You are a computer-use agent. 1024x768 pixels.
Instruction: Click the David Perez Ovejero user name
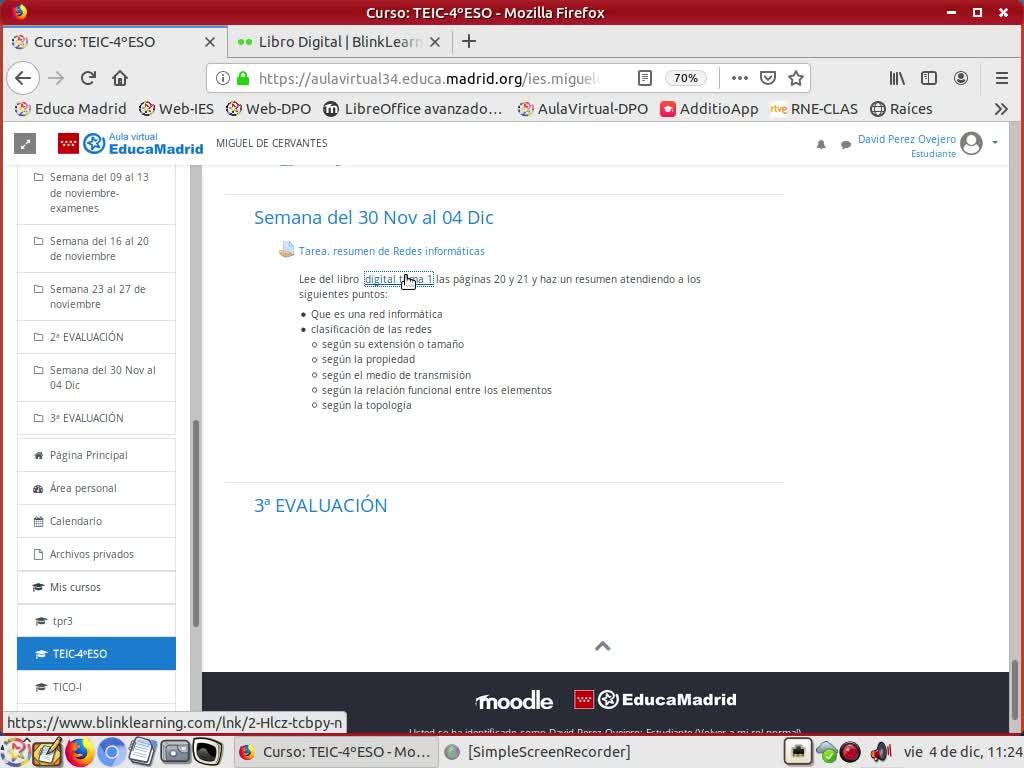906,139
